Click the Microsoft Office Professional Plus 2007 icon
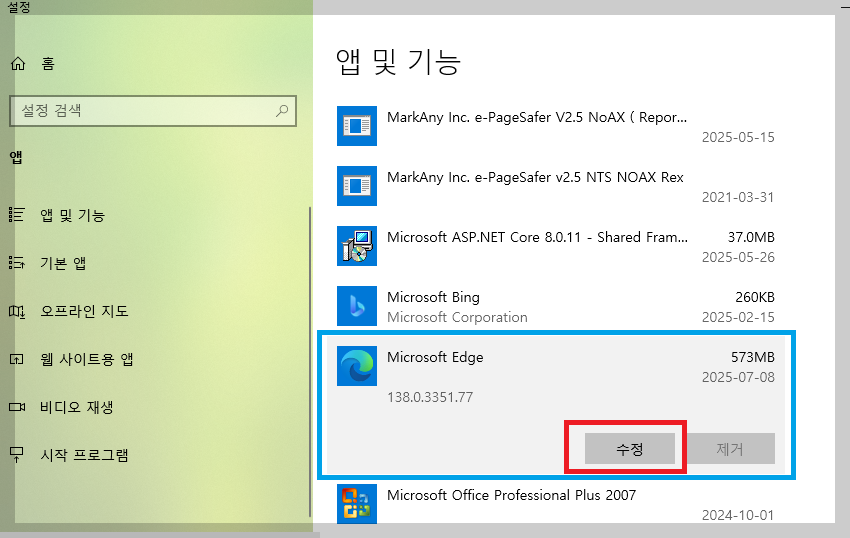 (x=357, y=504)
